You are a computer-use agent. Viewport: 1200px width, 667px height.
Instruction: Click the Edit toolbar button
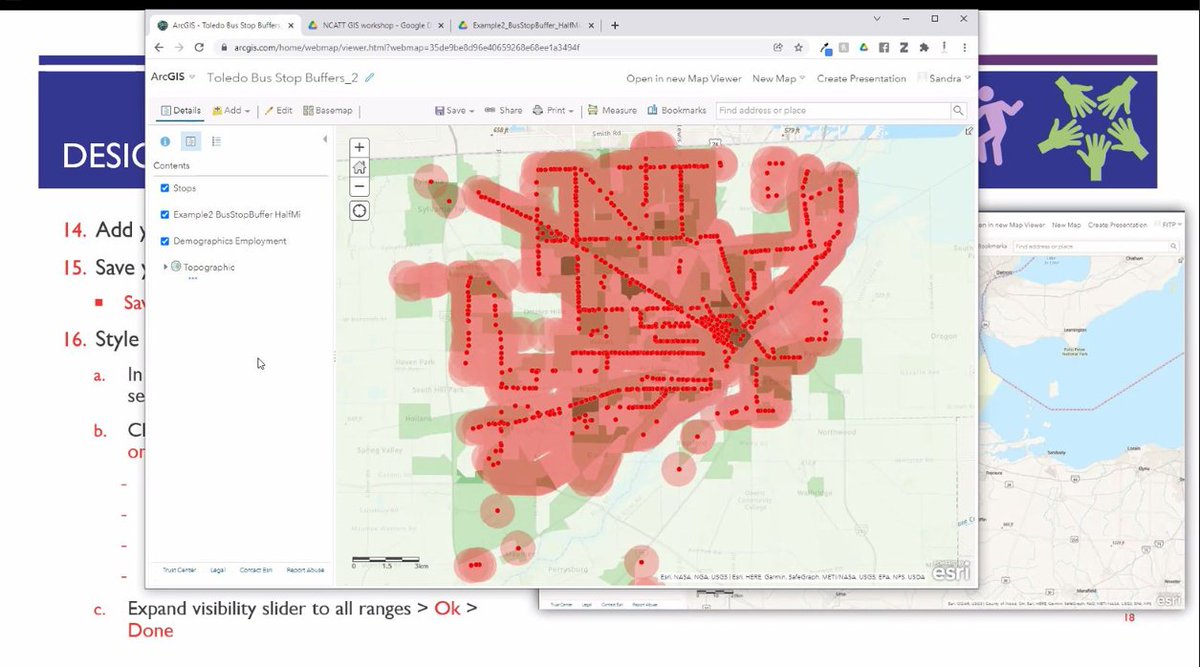coord(278,111)
